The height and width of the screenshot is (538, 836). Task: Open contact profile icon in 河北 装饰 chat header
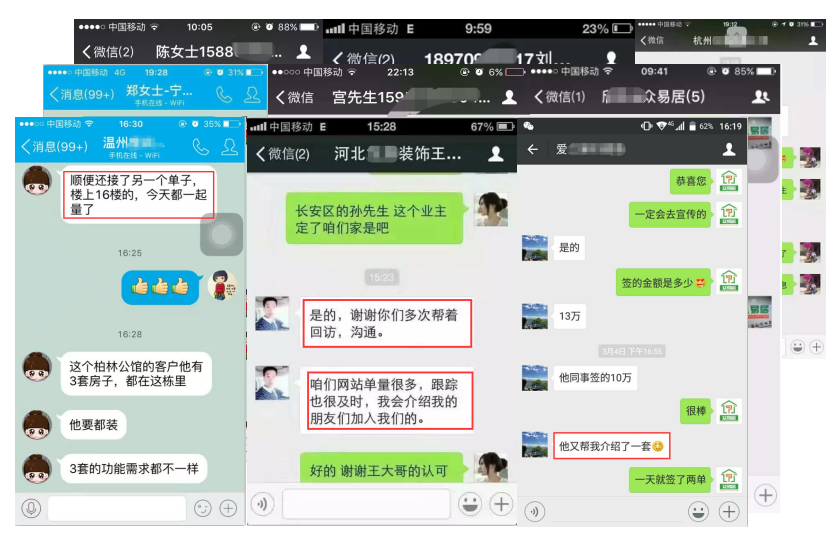click(496, 154)
